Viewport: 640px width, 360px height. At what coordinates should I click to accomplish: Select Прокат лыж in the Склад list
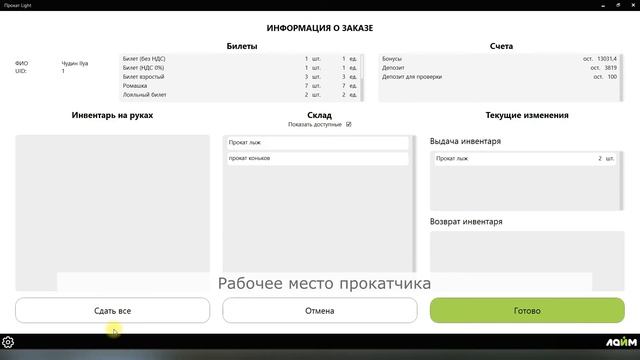(318, 142)
